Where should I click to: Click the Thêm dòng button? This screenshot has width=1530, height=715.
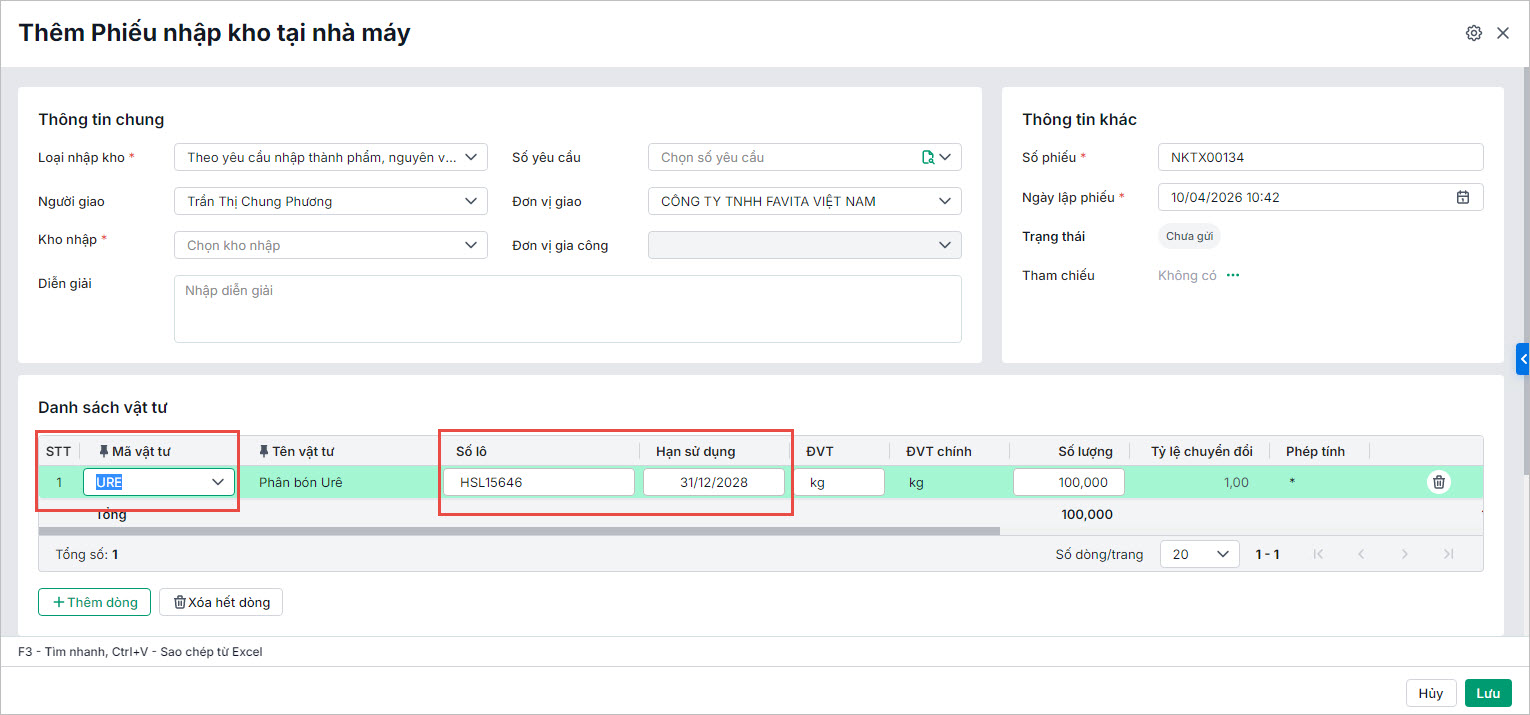[x=94, y=602]
